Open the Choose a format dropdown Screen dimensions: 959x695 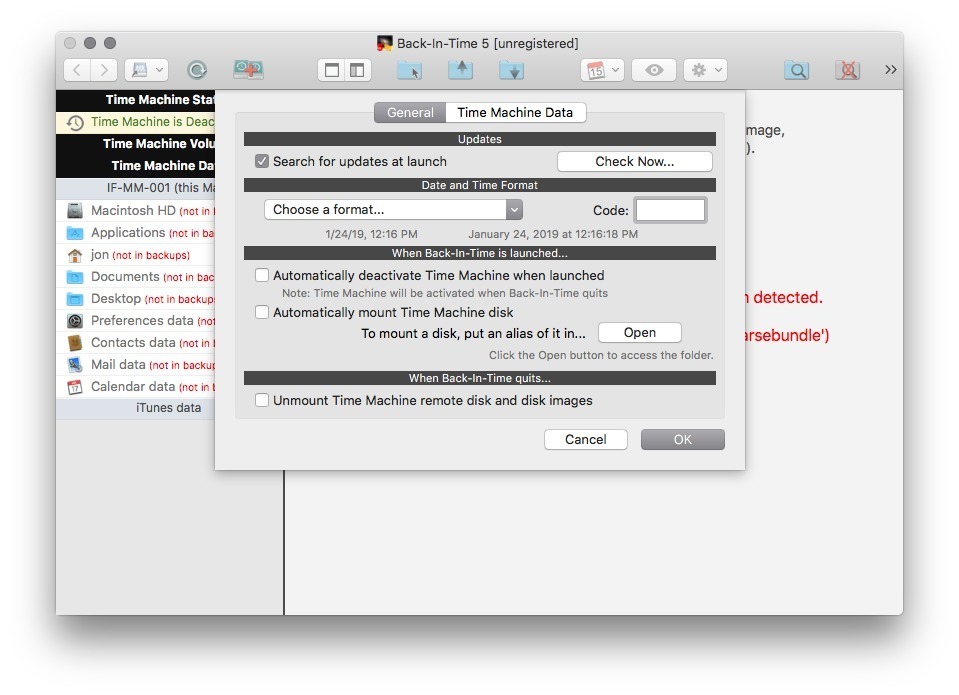[x=393, y=210]
